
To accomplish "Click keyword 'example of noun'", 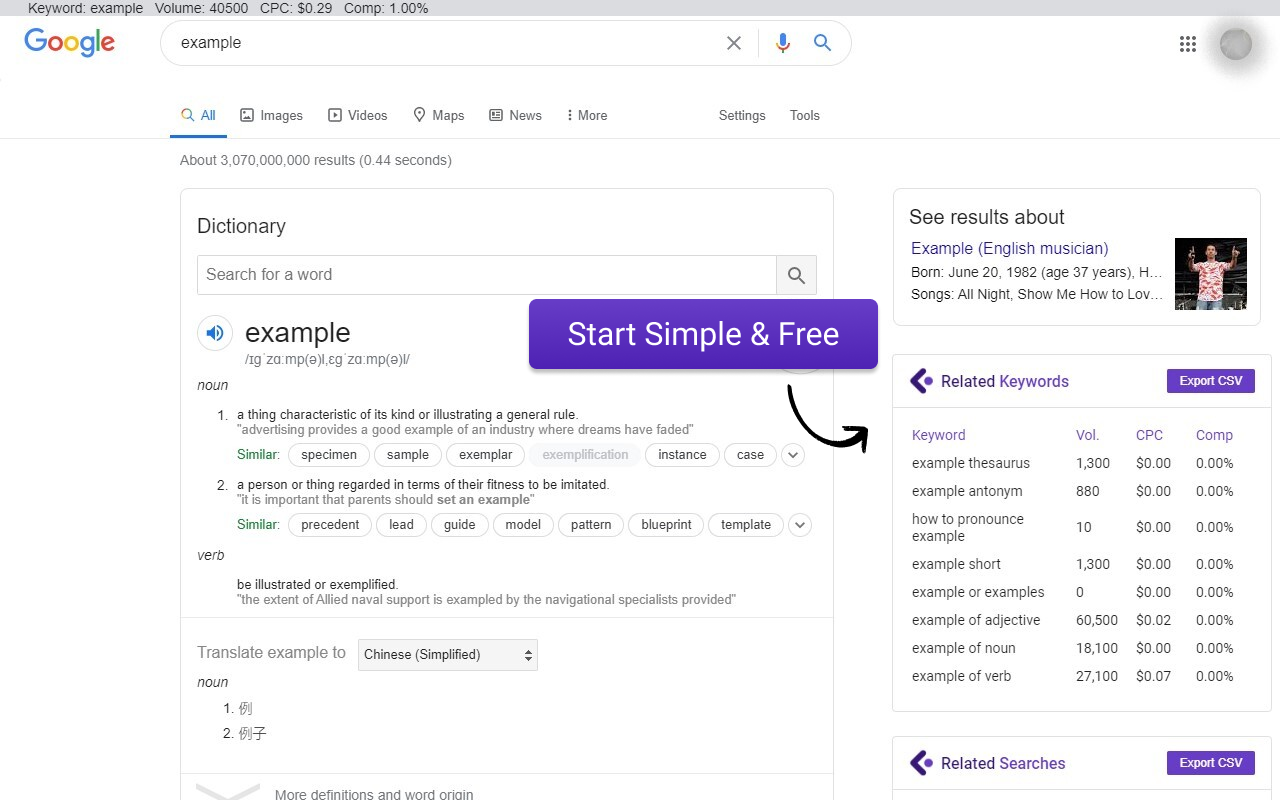I will (x=964, y=648).
